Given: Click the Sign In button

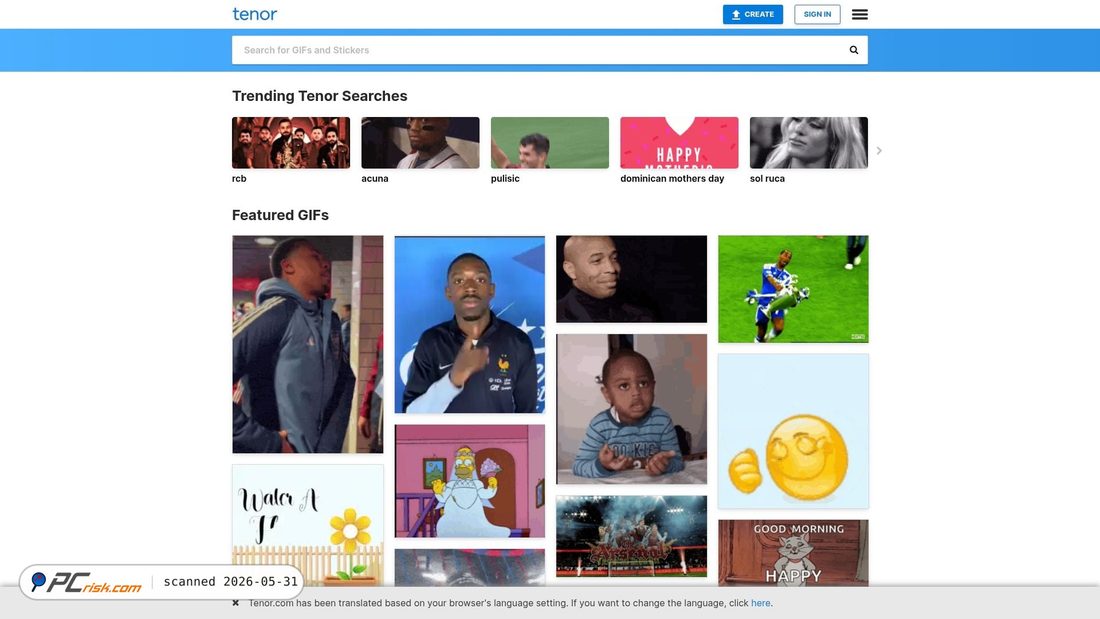Looking at the screenshot, I should (x=817, y=14).
